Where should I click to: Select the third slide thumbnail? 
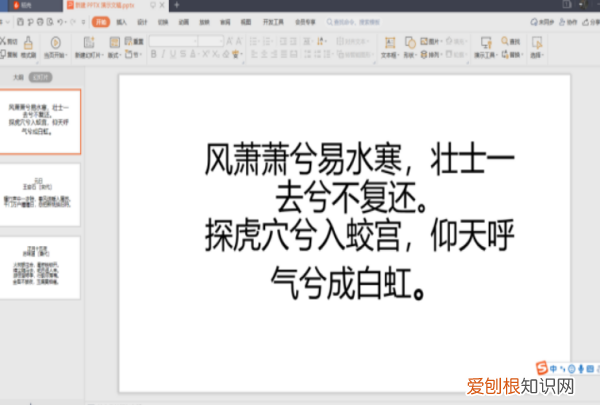(40, 268)
